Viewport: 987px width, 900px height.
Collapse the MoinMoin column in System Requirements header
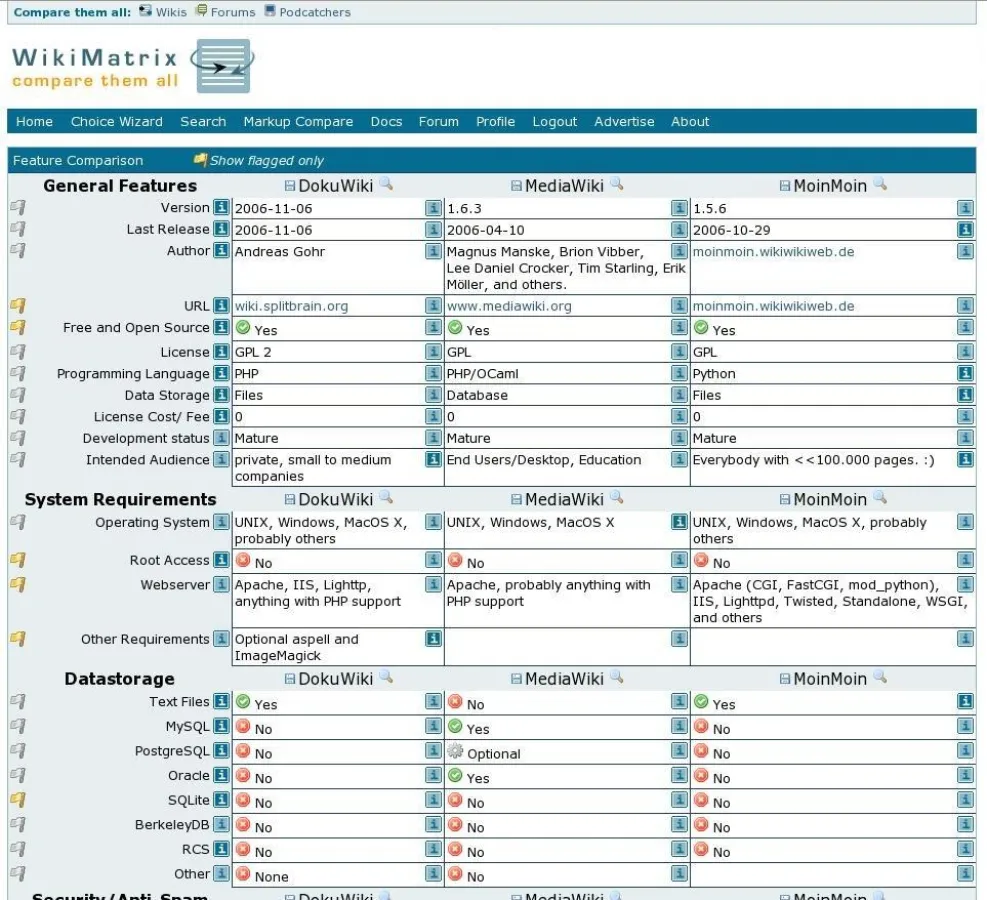785,500
